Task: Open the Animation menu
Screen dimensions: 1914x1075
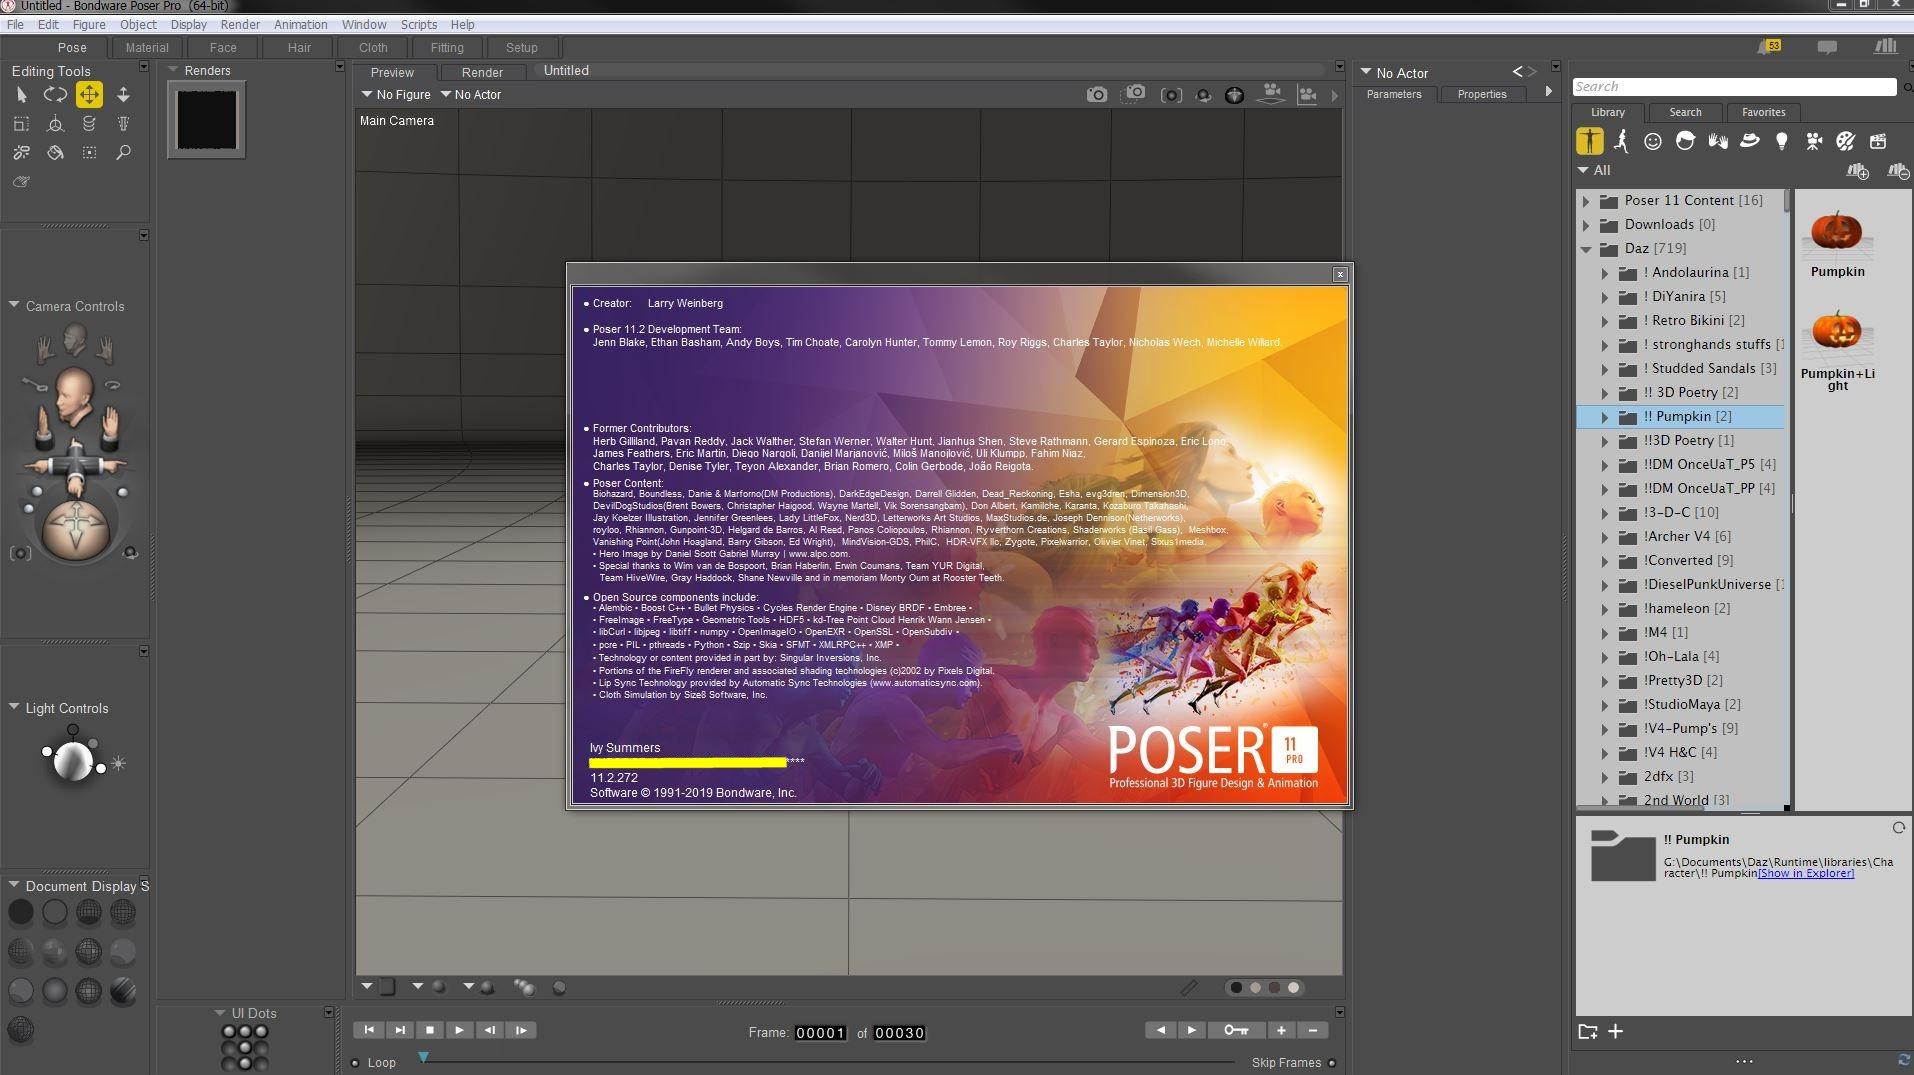Action: click(x=300, y=24)
